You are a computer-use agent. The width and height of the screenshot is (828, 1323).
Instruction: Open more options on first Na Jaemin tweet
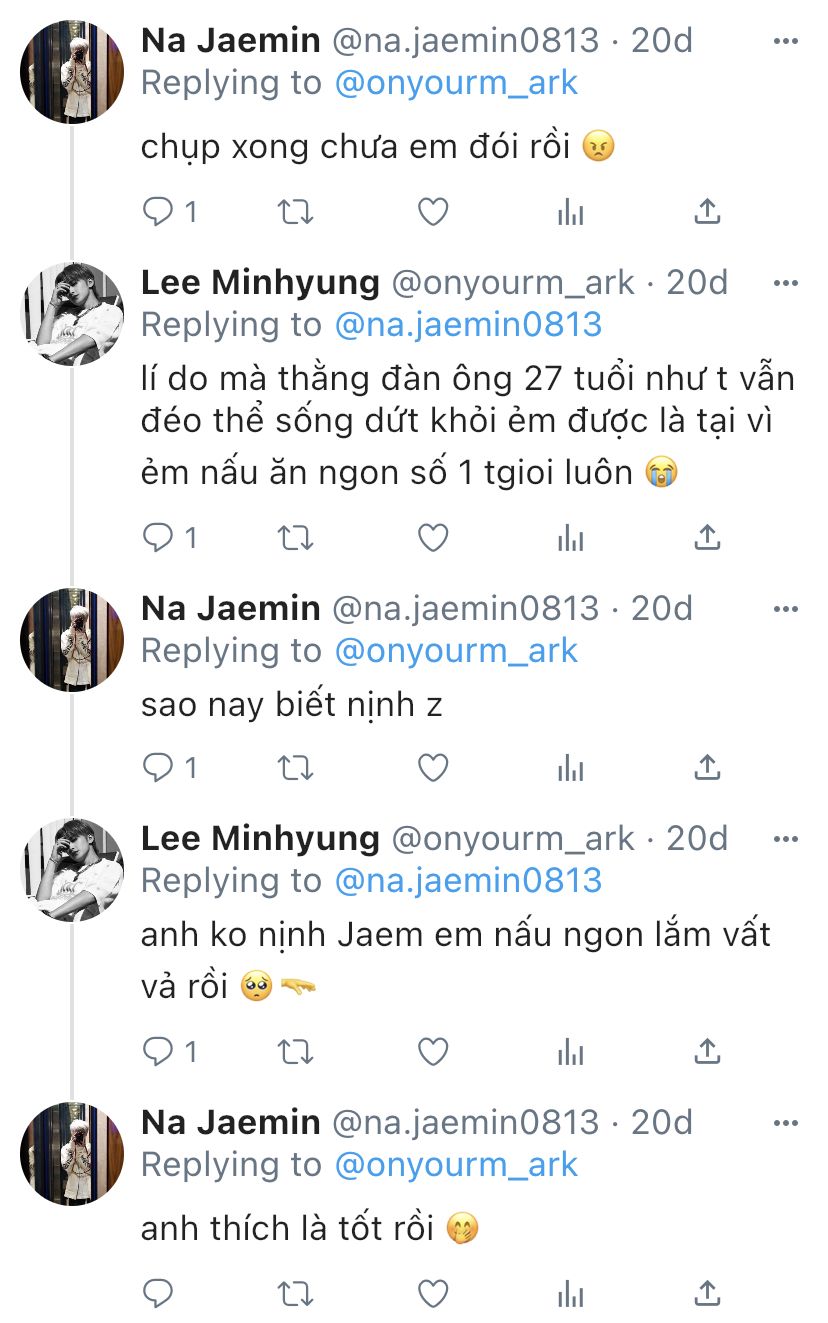pyautogui.click(x=787, y=41)
